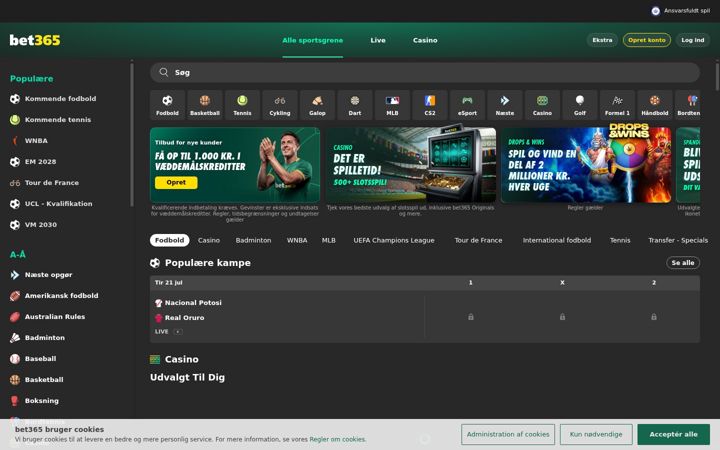Select the Fodbold filter pill

click(x=169, y=240)
